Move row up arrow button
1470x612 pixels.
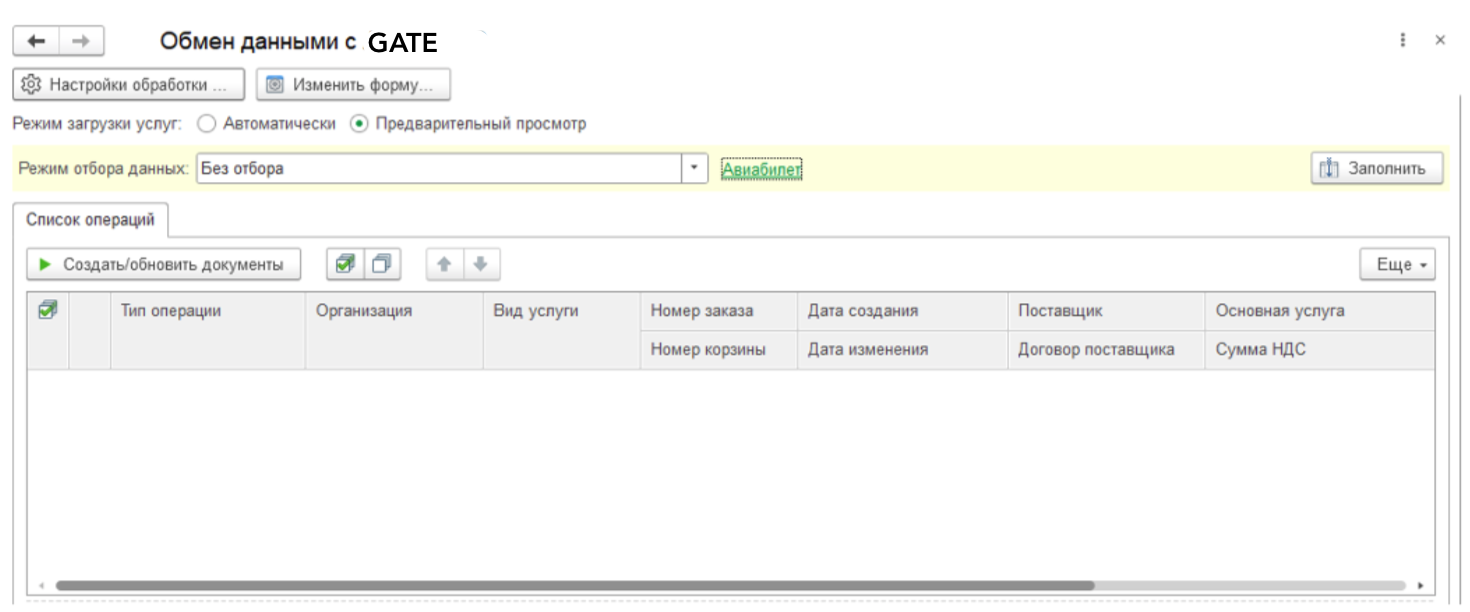(444, 264)
